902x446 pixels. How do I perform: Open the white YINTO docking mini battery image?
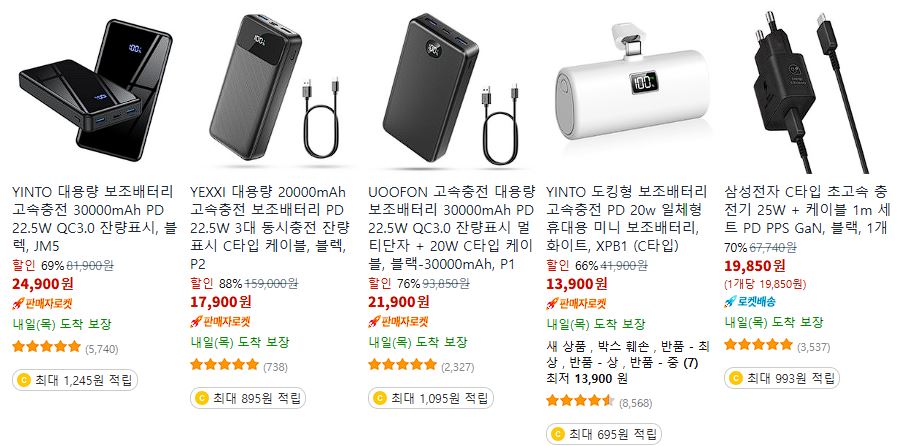pos(631,90)
